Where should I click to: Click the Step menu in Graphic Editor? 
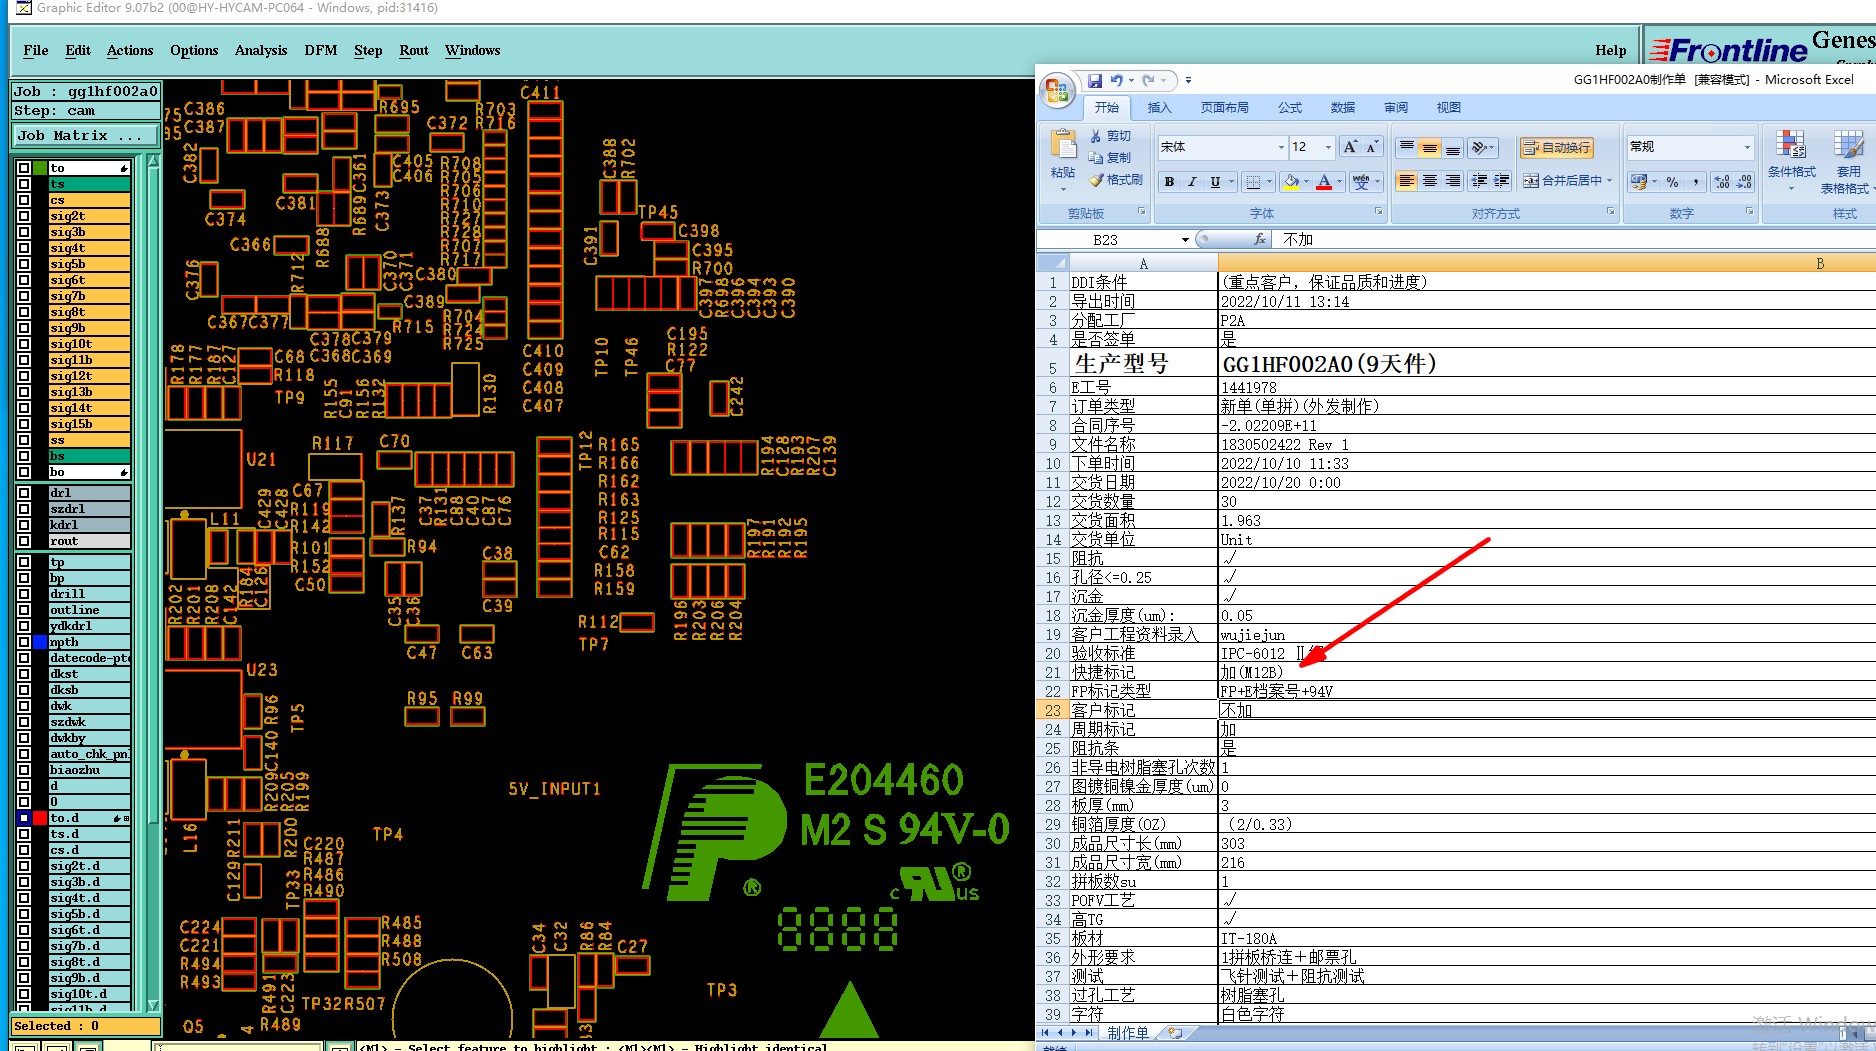point(368,50)
